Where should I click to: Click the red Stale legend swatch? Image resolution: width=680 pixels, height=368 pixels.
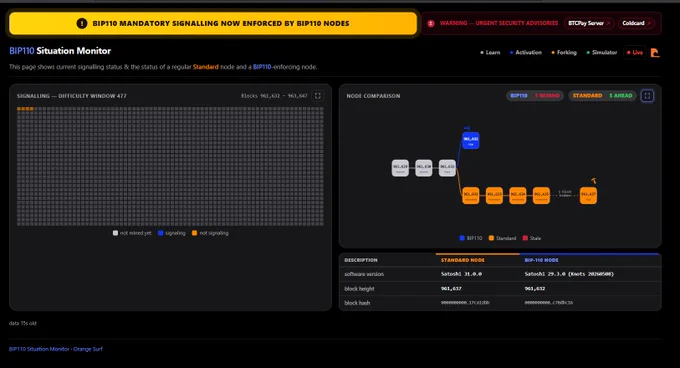coord(525,238)
